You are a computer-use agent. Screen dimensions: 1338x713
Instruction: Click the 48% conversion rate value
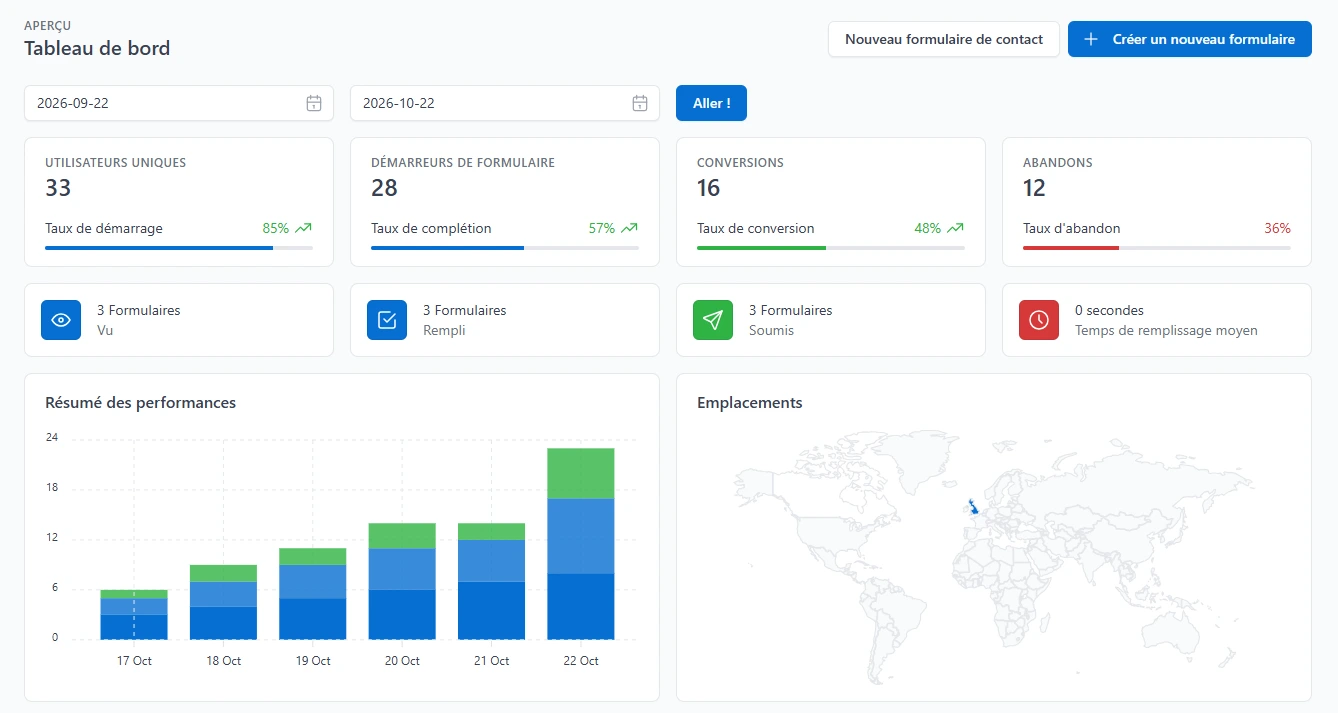[928, 228]
